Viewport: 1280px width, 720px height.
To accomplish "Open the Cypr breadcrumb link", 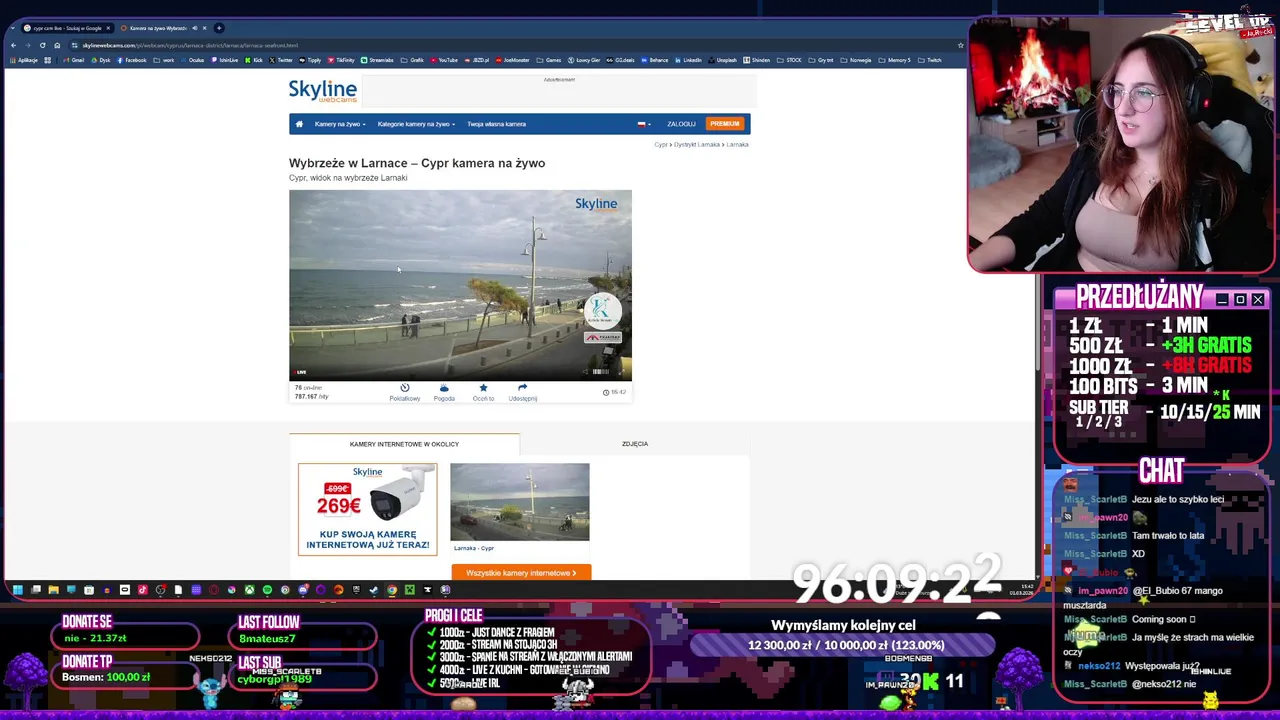I will 660,144.
